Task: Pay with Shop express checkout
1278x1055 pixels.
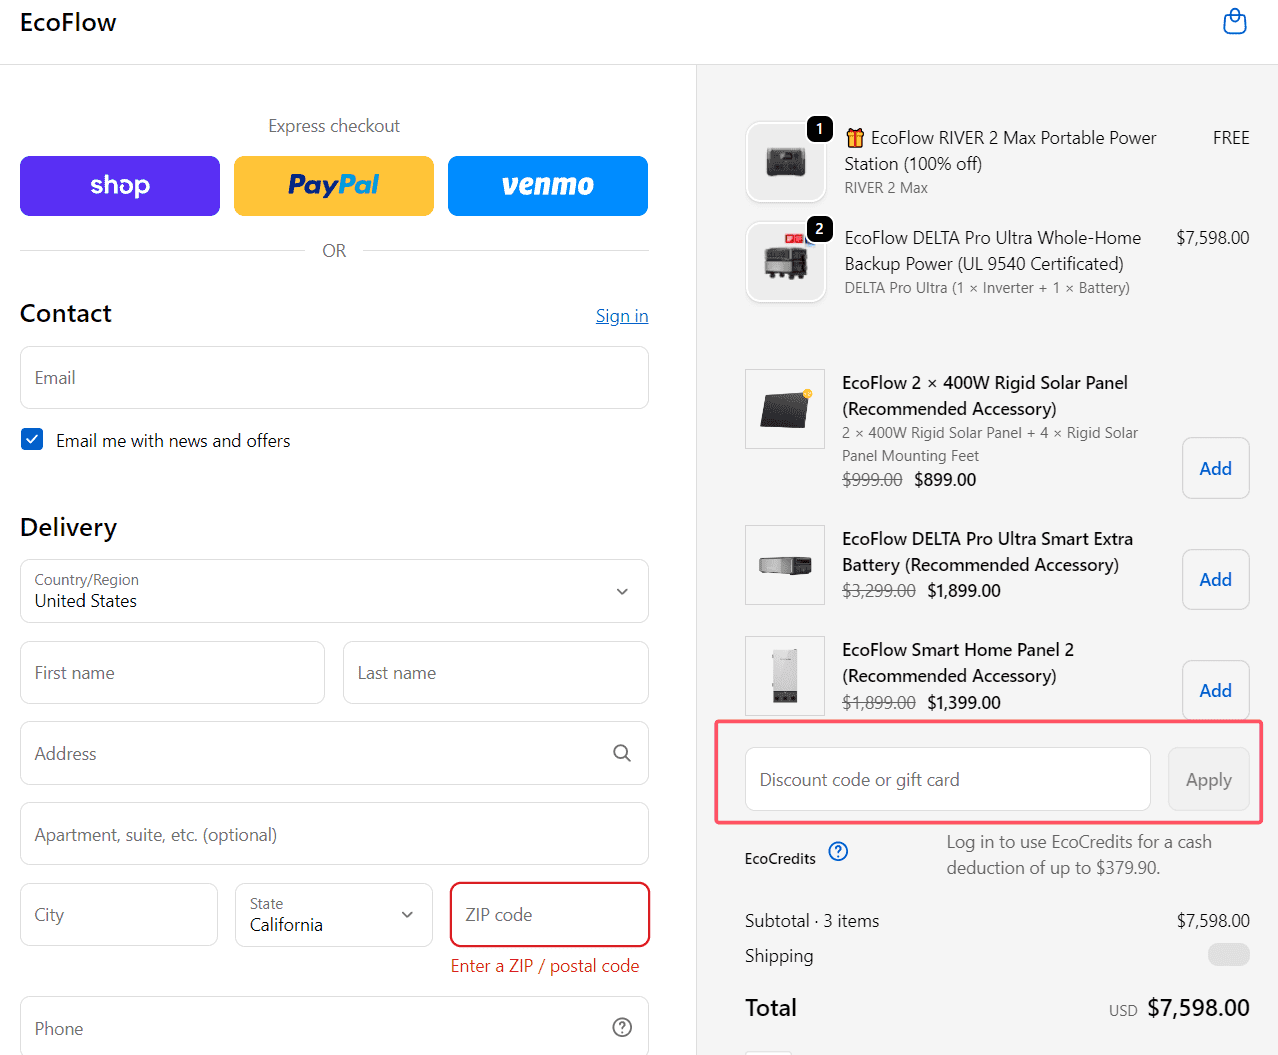Action: [120, 186]
